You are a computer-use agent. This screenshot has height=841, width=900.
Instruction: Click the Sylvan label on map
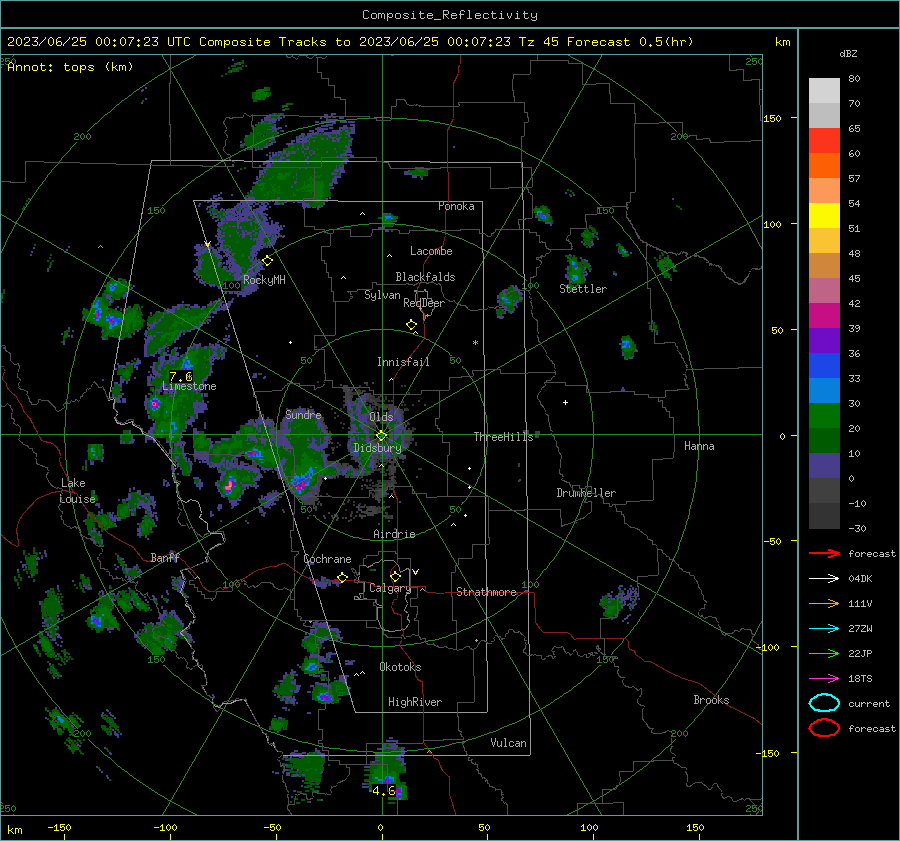pyautogui.click(x=382, y=295)
